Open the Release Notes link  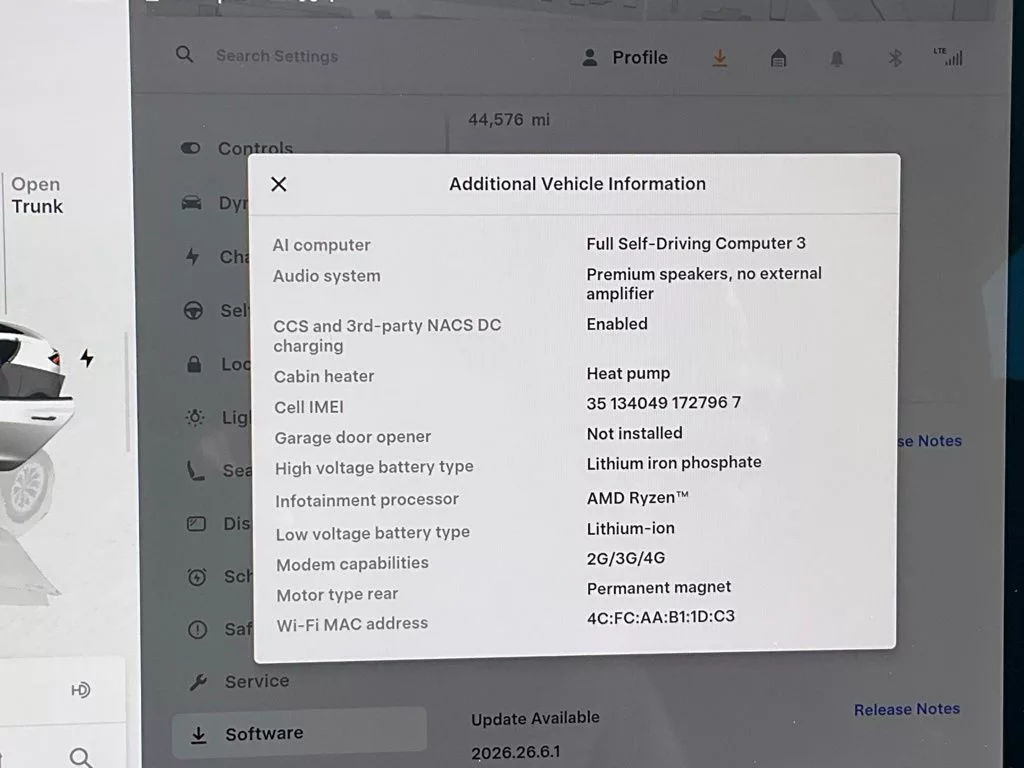click(x=906, y=709)
